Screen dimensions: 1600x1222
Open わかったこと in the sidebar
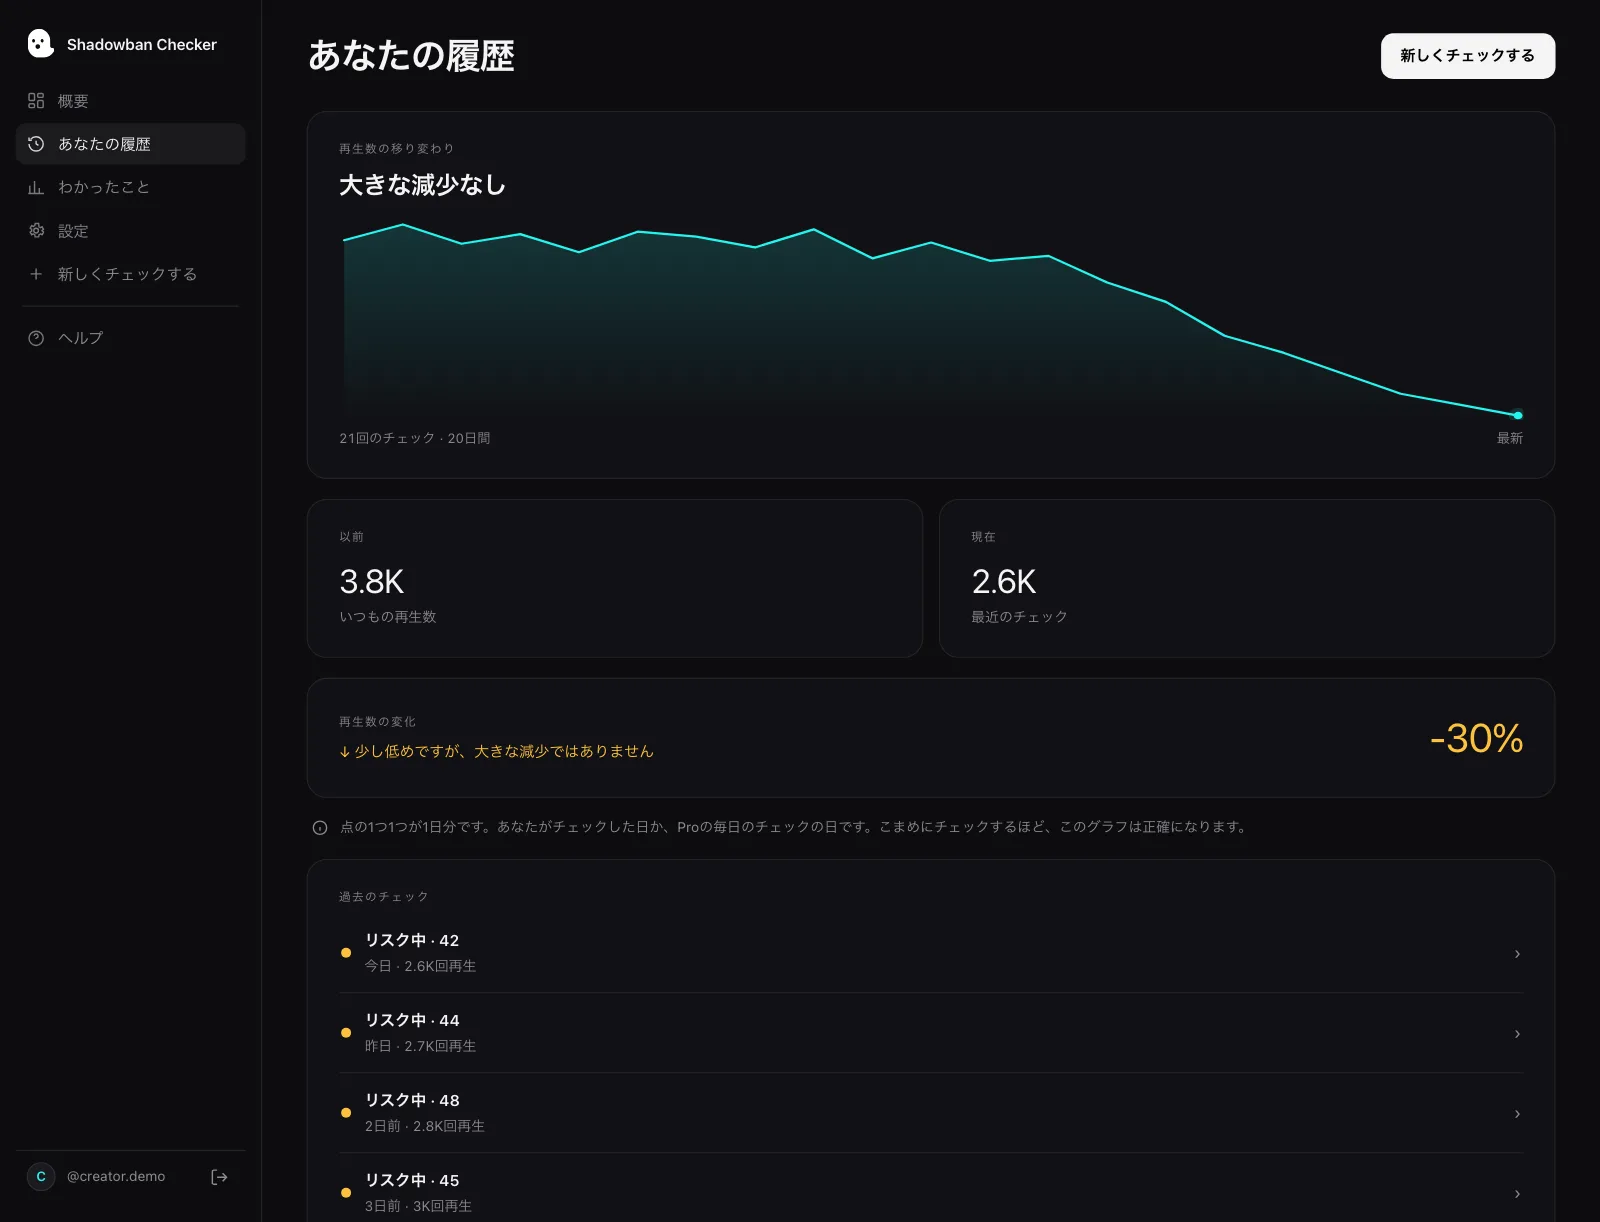click(x=131, y=187)
